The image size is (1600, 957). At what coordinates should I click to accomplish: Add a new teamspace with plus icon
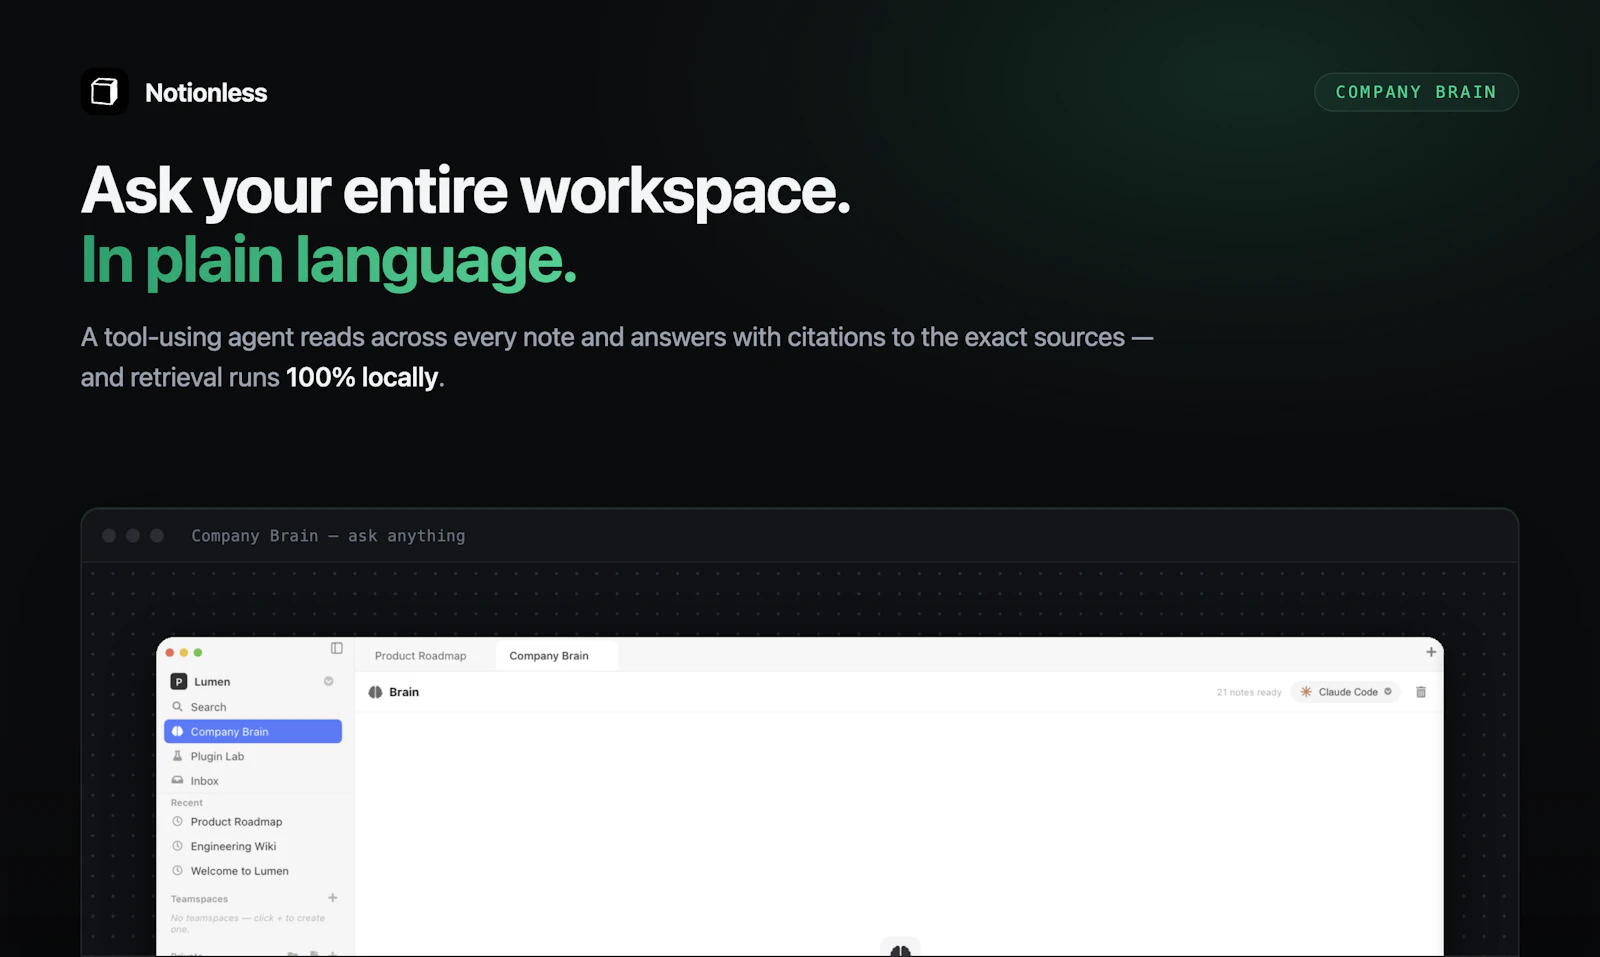(x=333, y=898)
